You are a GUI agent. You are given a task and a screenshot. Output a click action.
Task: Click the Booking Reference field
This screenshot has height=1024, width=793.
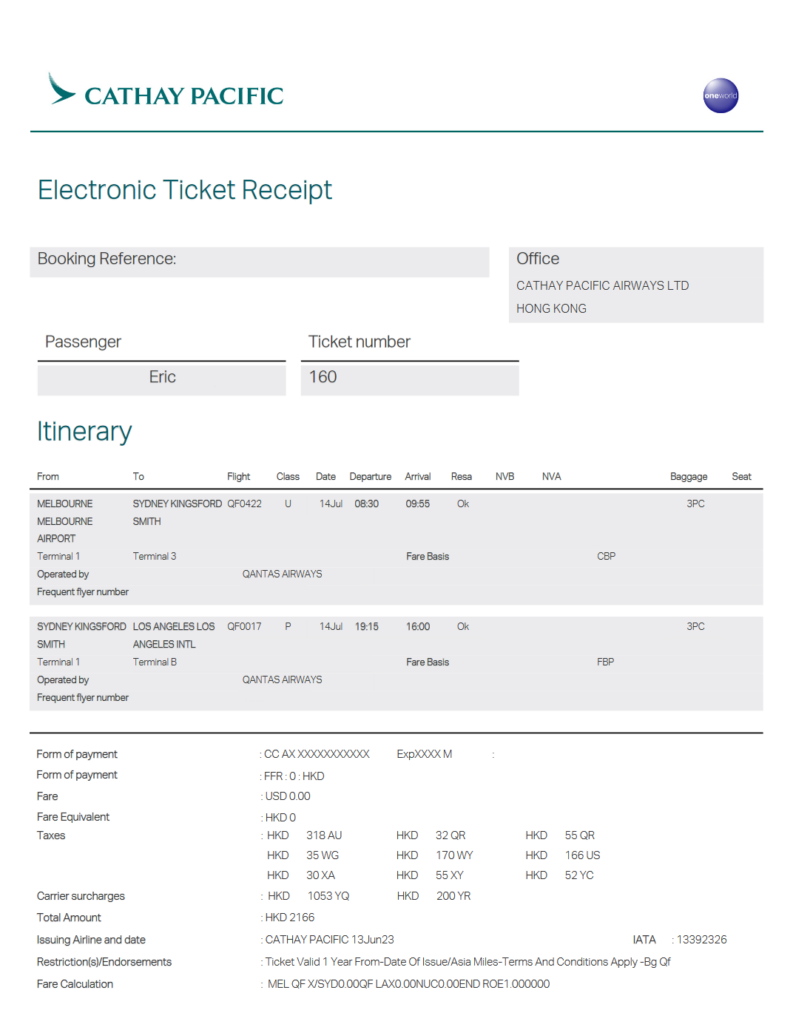[259, 261]
